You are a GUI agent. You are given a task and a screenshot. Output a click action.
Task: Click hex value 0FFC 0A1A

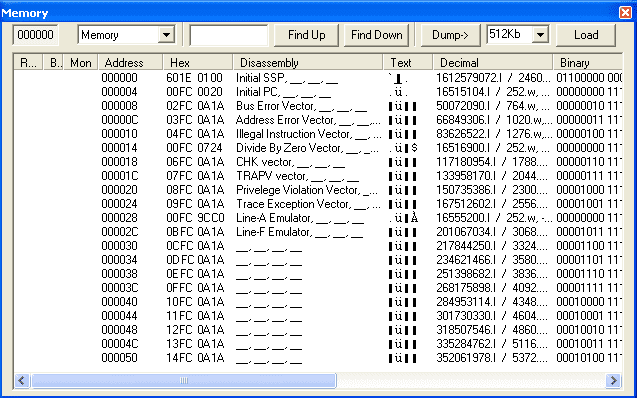point(195,288)
